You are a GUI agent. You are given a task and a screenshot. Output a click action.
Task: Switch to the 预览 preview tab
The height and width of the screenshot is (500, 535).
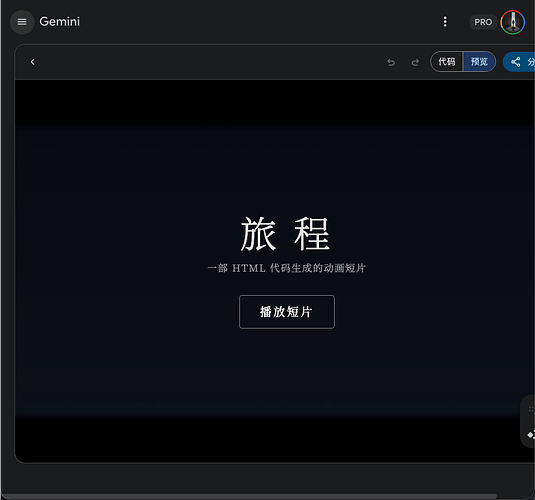(479, 62)
